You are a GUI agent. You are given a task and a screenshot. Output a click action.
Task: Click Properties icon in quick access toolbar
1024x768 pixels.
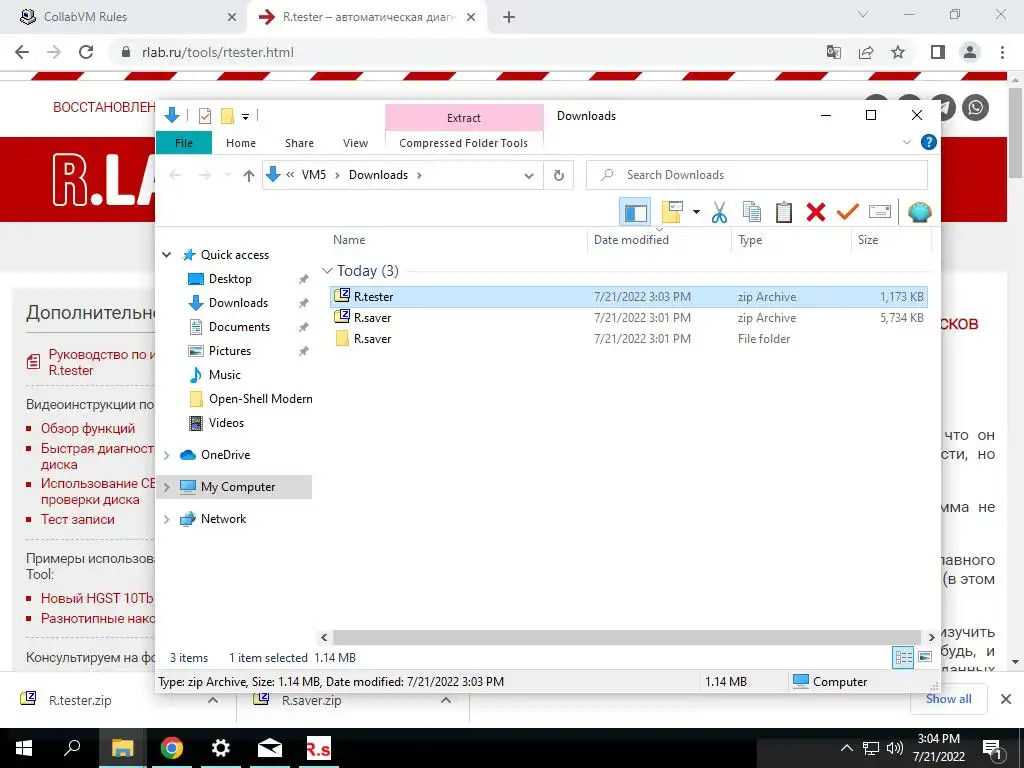[x=205, y=116]
